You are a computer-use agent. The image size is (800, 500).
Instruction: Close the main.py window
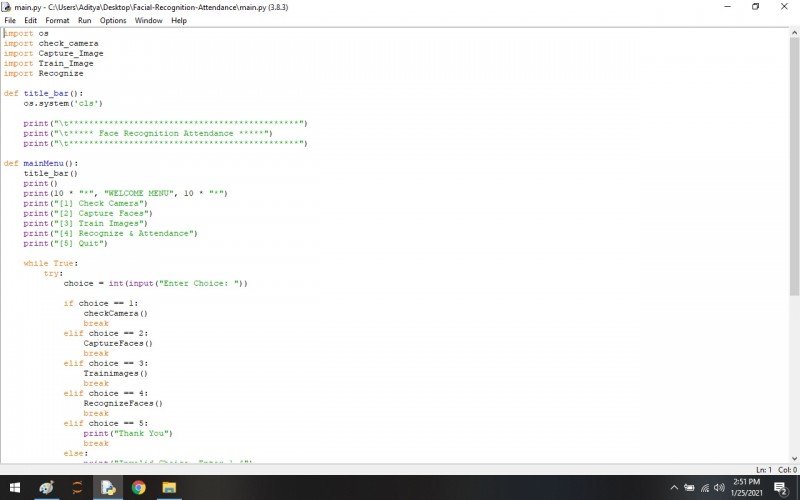coord(784,7)
